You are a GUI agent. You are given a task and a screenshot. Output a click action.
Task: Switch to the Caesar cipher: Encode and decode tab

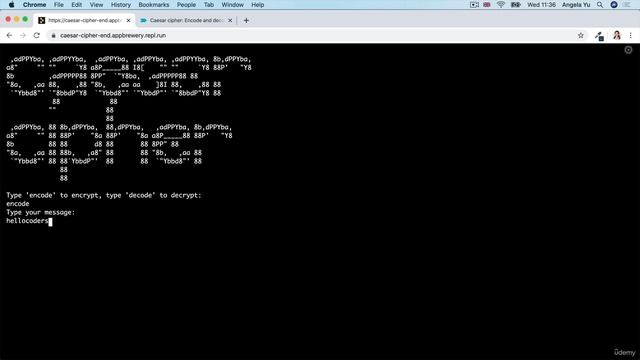(x=186, y=20)
